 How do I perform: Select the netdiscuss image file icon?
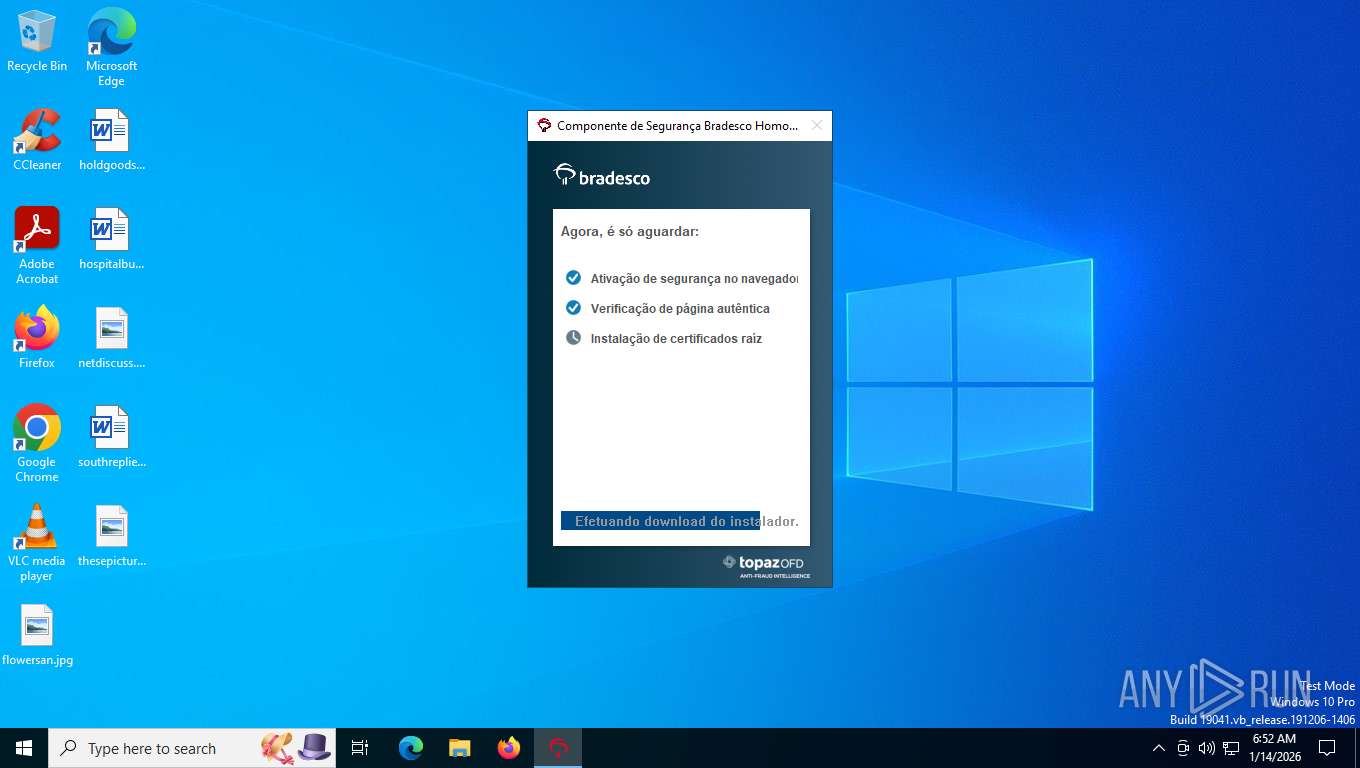(111, 338)
